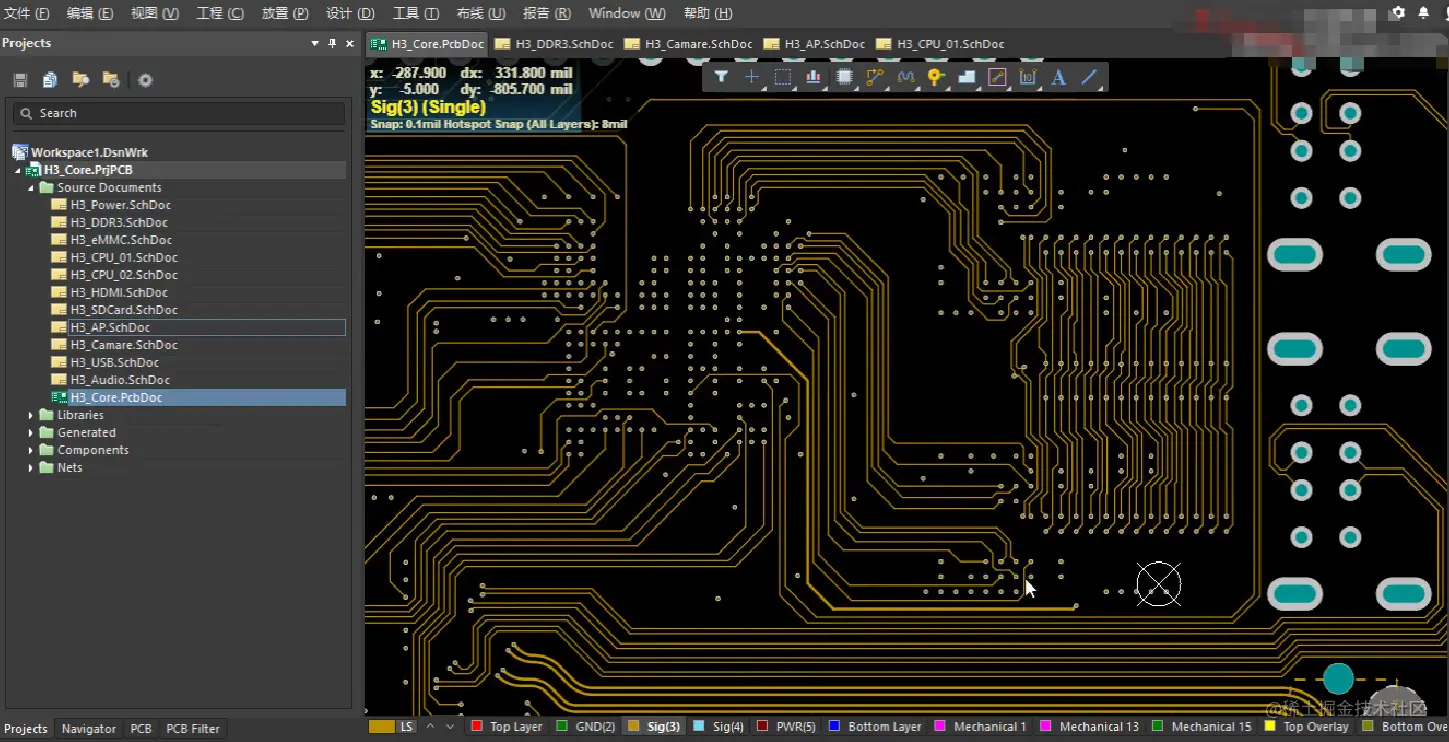Screen dimensions: 1449x742
Task: Switch to the Mechanical 13 layer tab
Action: [x=1089, y=727]
